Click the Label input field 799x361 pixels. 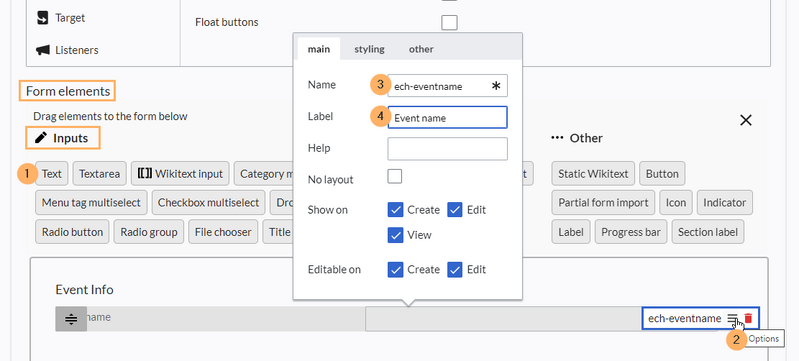point(447,117)
